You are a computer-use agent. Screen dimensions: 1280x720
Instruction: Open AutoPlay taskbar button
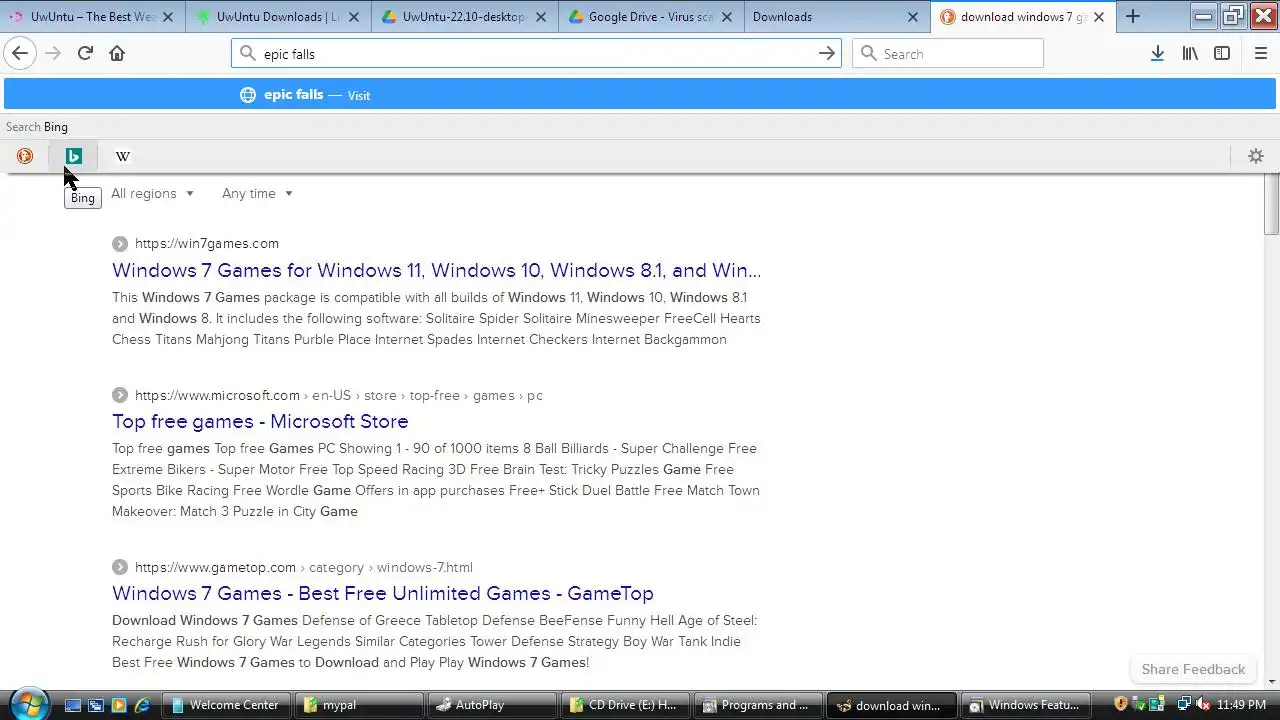494,705
